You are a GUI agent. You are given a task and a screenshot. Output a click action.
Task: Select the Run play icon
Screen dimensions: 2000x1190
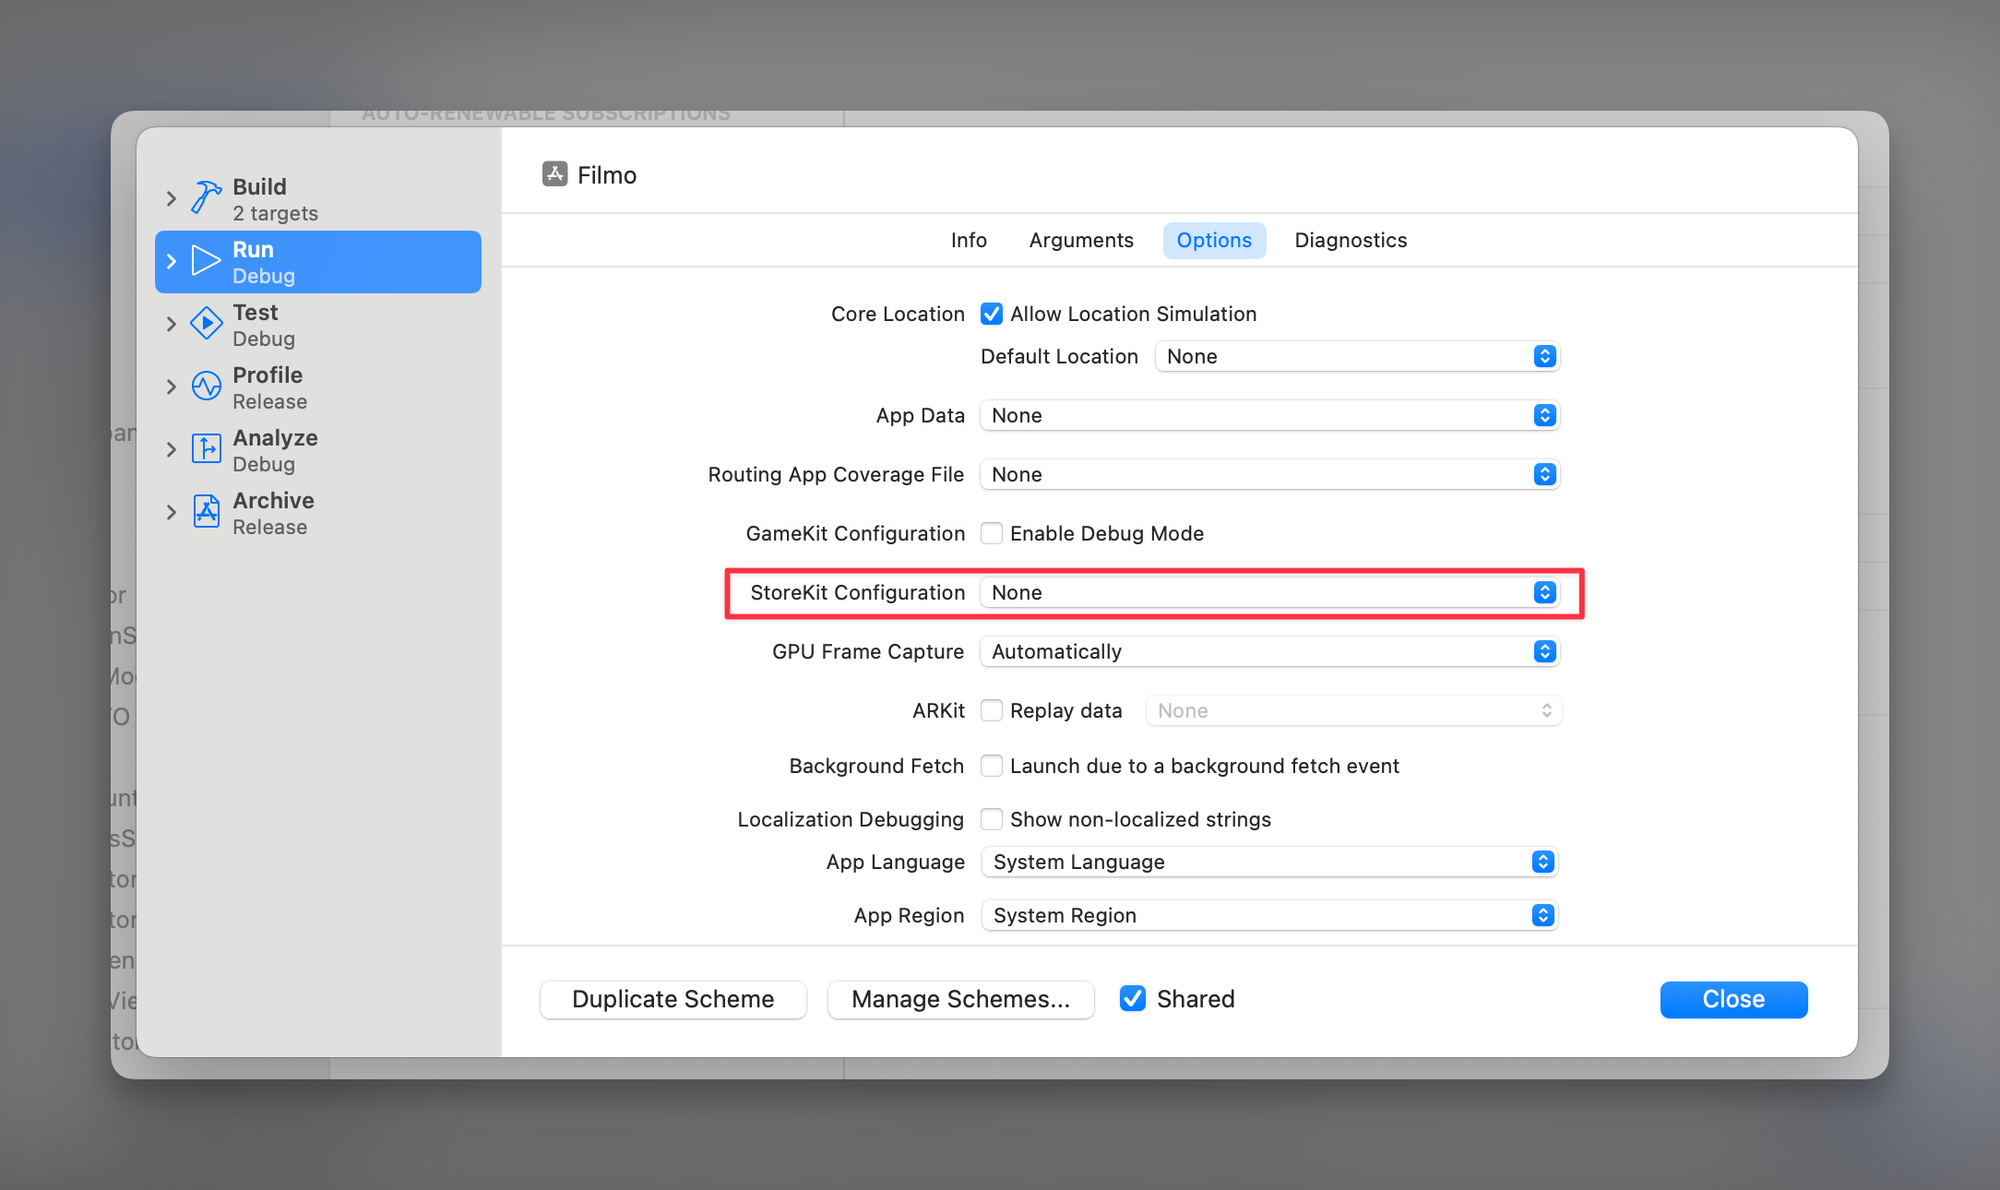(x=206, y=261)
